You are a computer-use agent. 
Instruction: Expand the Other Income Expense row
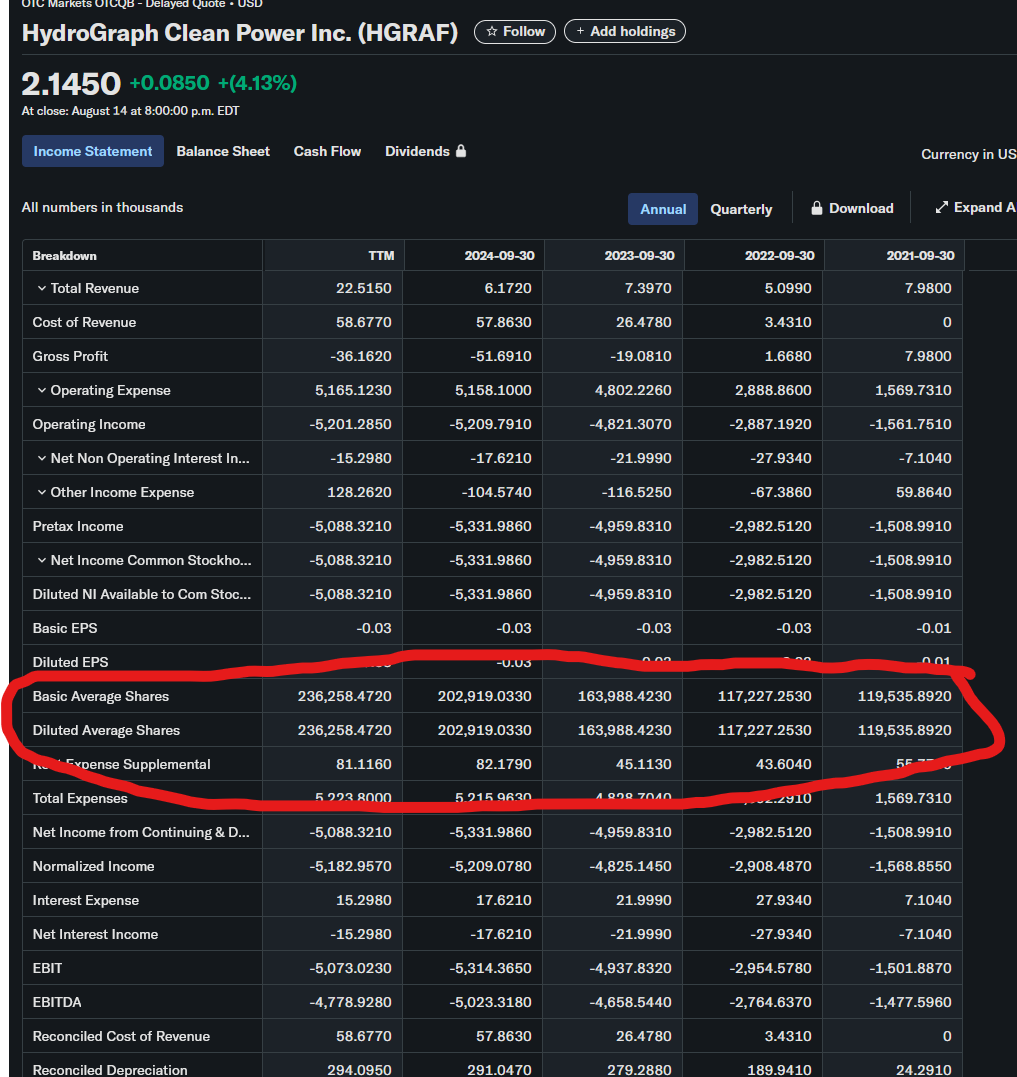(42, 492)
